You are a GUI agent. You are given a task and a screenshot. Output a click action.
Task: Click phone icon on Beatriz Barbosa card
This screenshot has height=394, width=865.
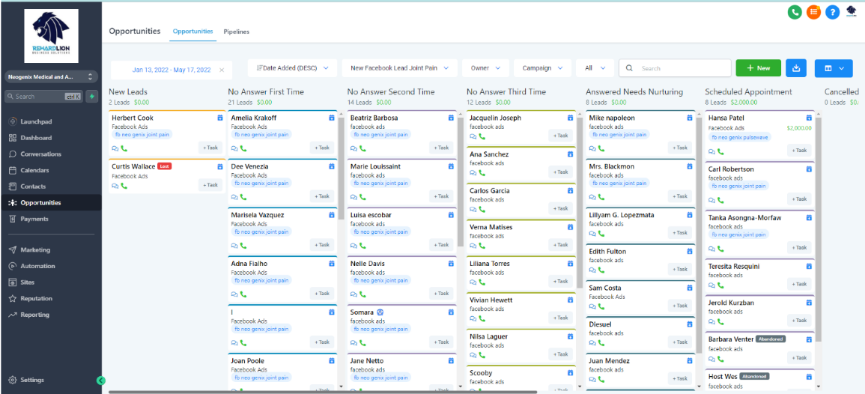point(363,148)
